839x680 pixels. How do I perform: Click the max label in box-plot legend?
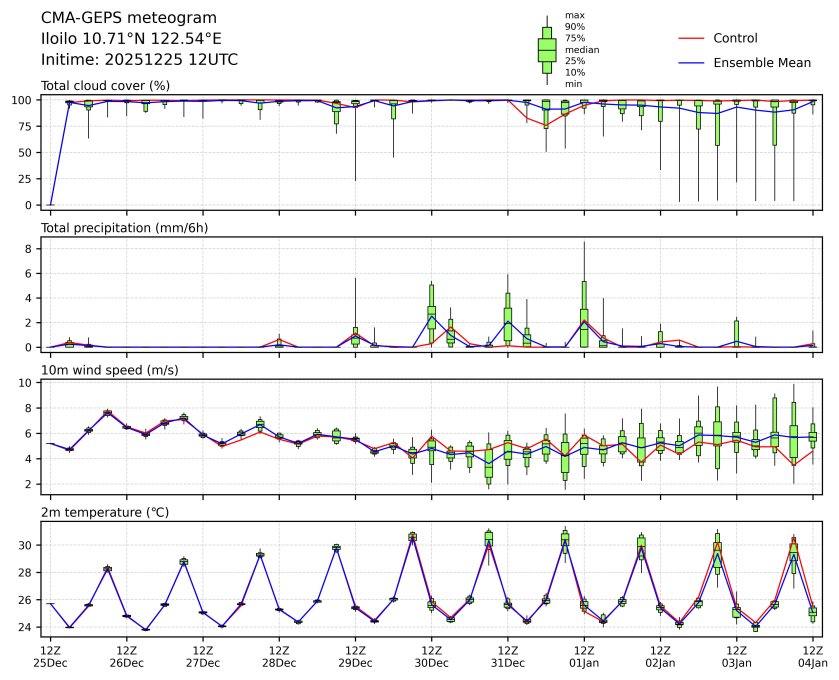(x=574, y=15)
